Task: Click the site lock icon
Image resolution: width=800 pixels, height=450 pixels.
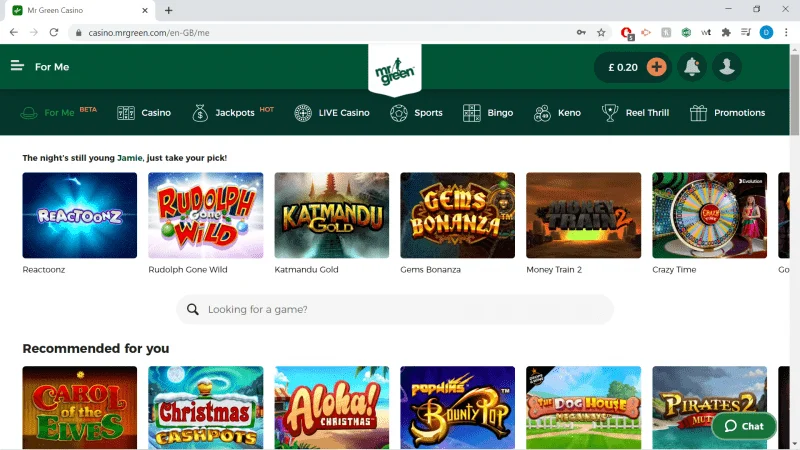Action: 78,33
